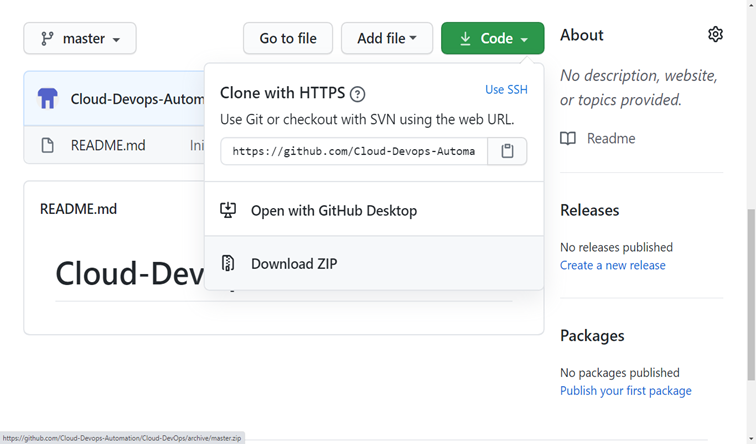This screenshot has height=444, width=756.
Task: Click Create a new release link
Action: click(612, 265)
